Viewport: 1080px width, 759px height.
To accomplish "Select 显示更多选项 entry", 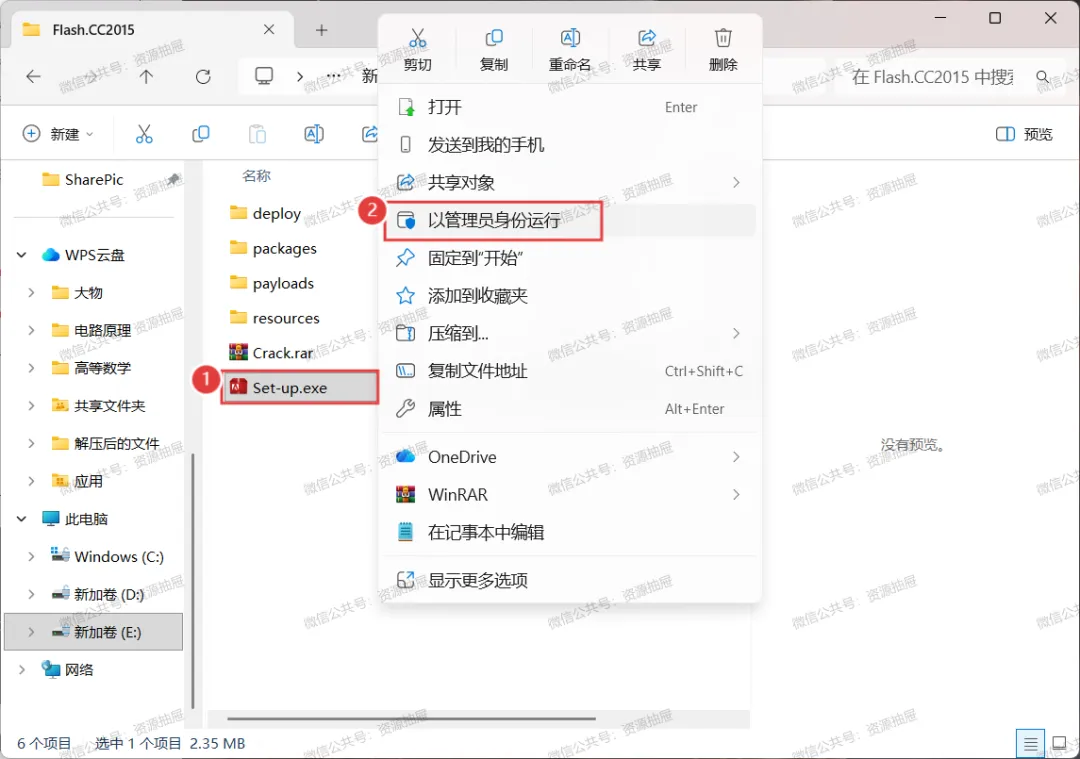I will 570,581.
